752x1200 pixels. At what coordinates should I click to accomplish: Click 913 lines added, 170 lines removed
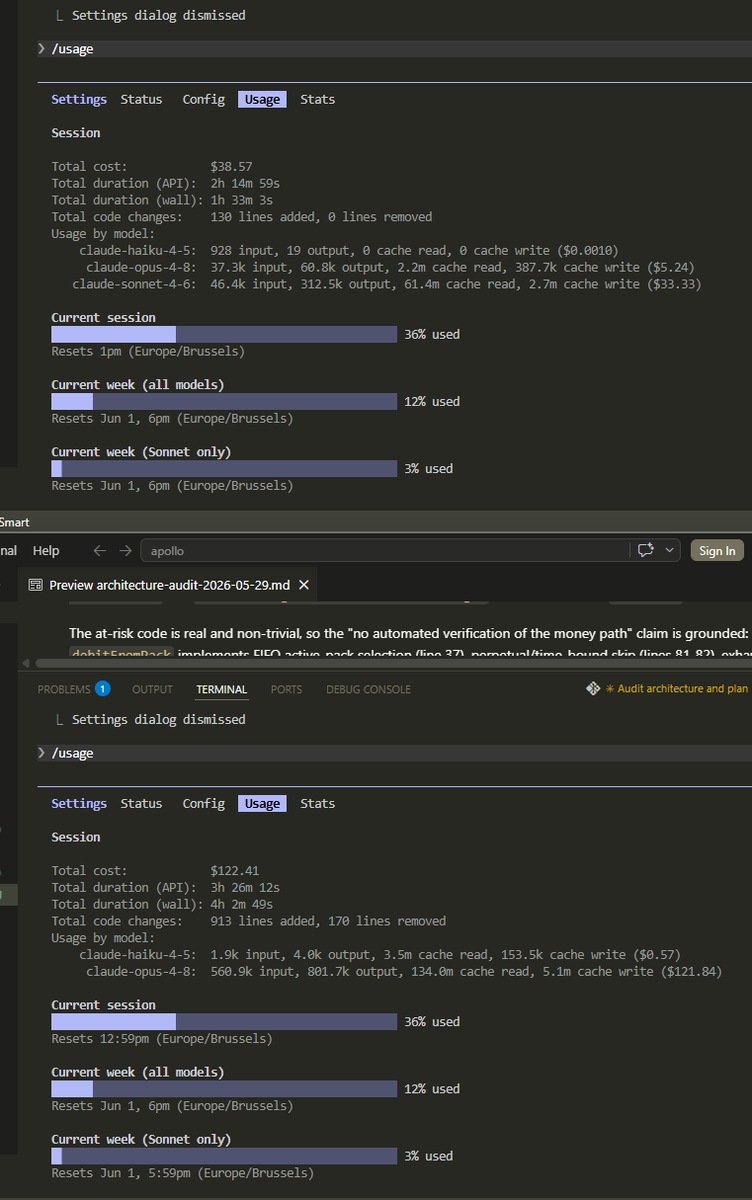pyautogui.click(x=328, y=921)
